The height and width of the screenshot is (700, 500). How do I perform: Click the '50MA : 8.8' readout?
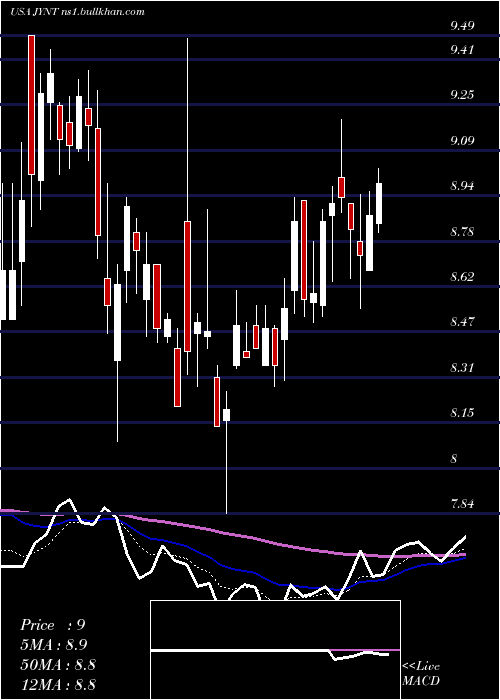(x=58, y=665)
